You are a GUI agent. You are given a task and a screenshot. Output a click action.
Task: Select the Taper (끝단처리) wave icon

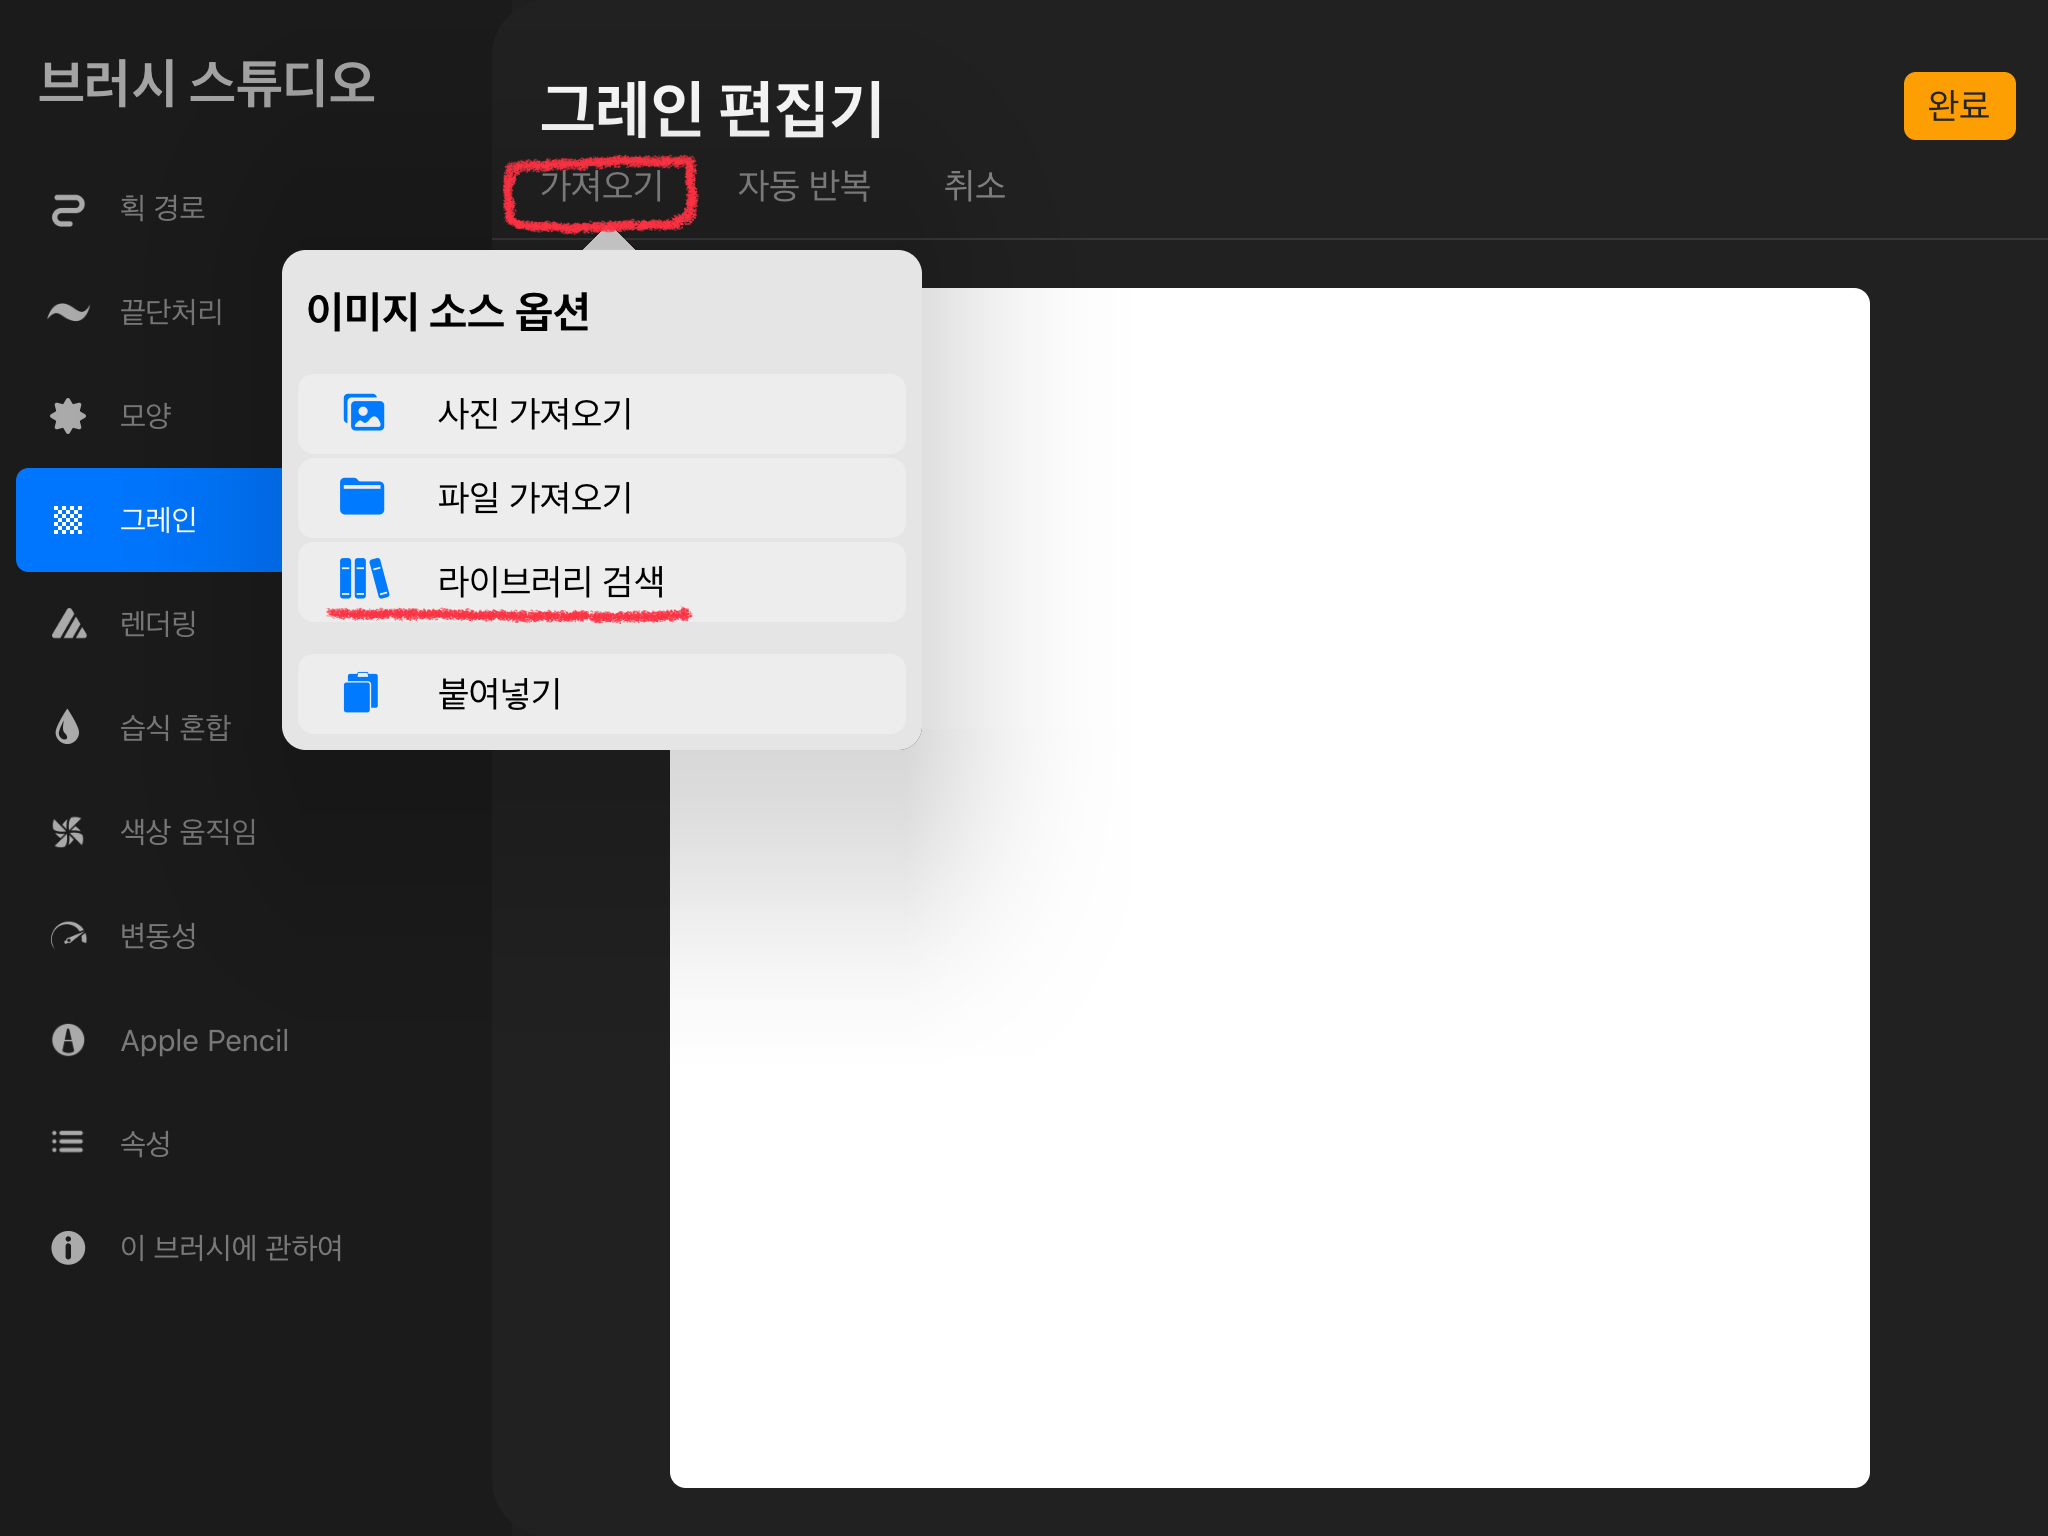(x=68, y=312)
